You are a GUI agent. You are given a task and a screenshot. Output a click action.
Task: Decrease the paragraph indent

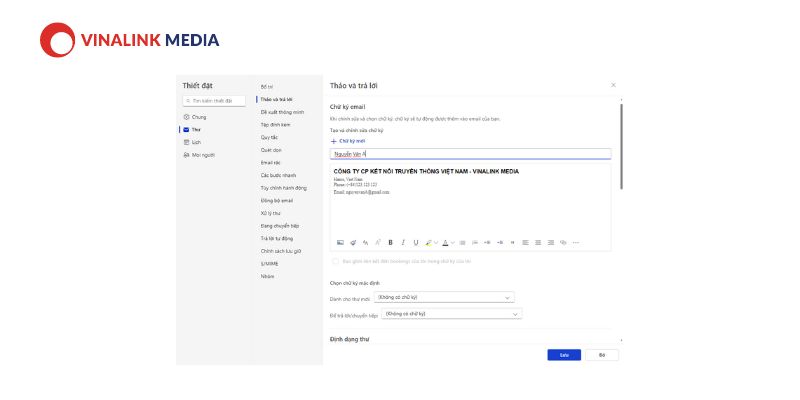click(487, 243)
